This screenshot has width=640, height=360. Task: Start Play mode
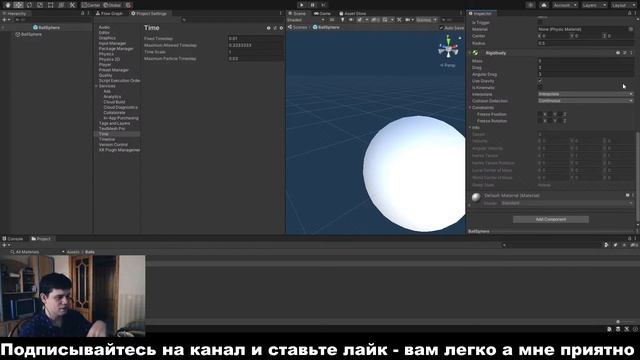pos(302,5)
